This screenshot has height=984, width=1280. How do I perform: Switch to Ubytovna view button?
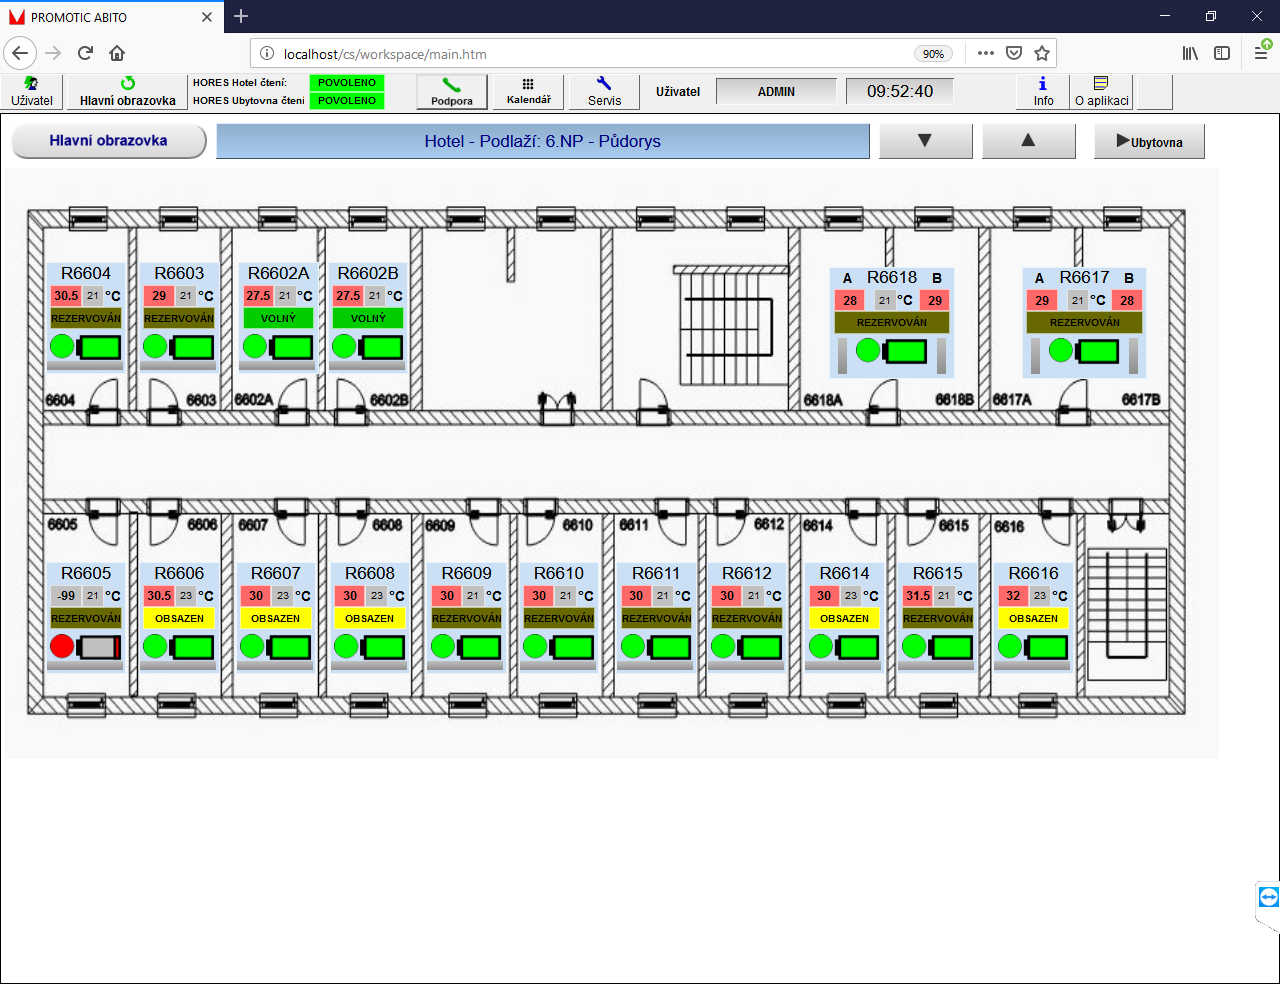(1149, 142)
